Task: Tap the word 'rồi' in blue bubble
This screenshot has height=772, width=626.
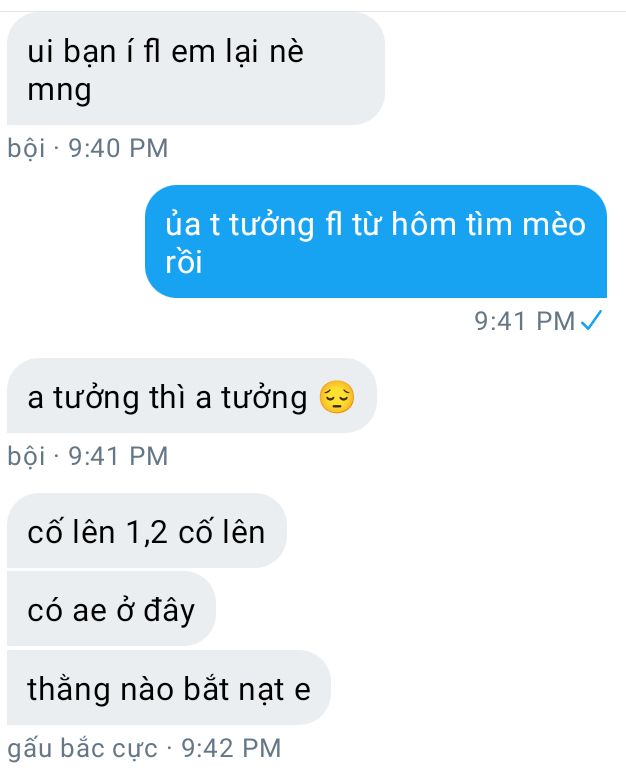Action: (x=184, y=261)
